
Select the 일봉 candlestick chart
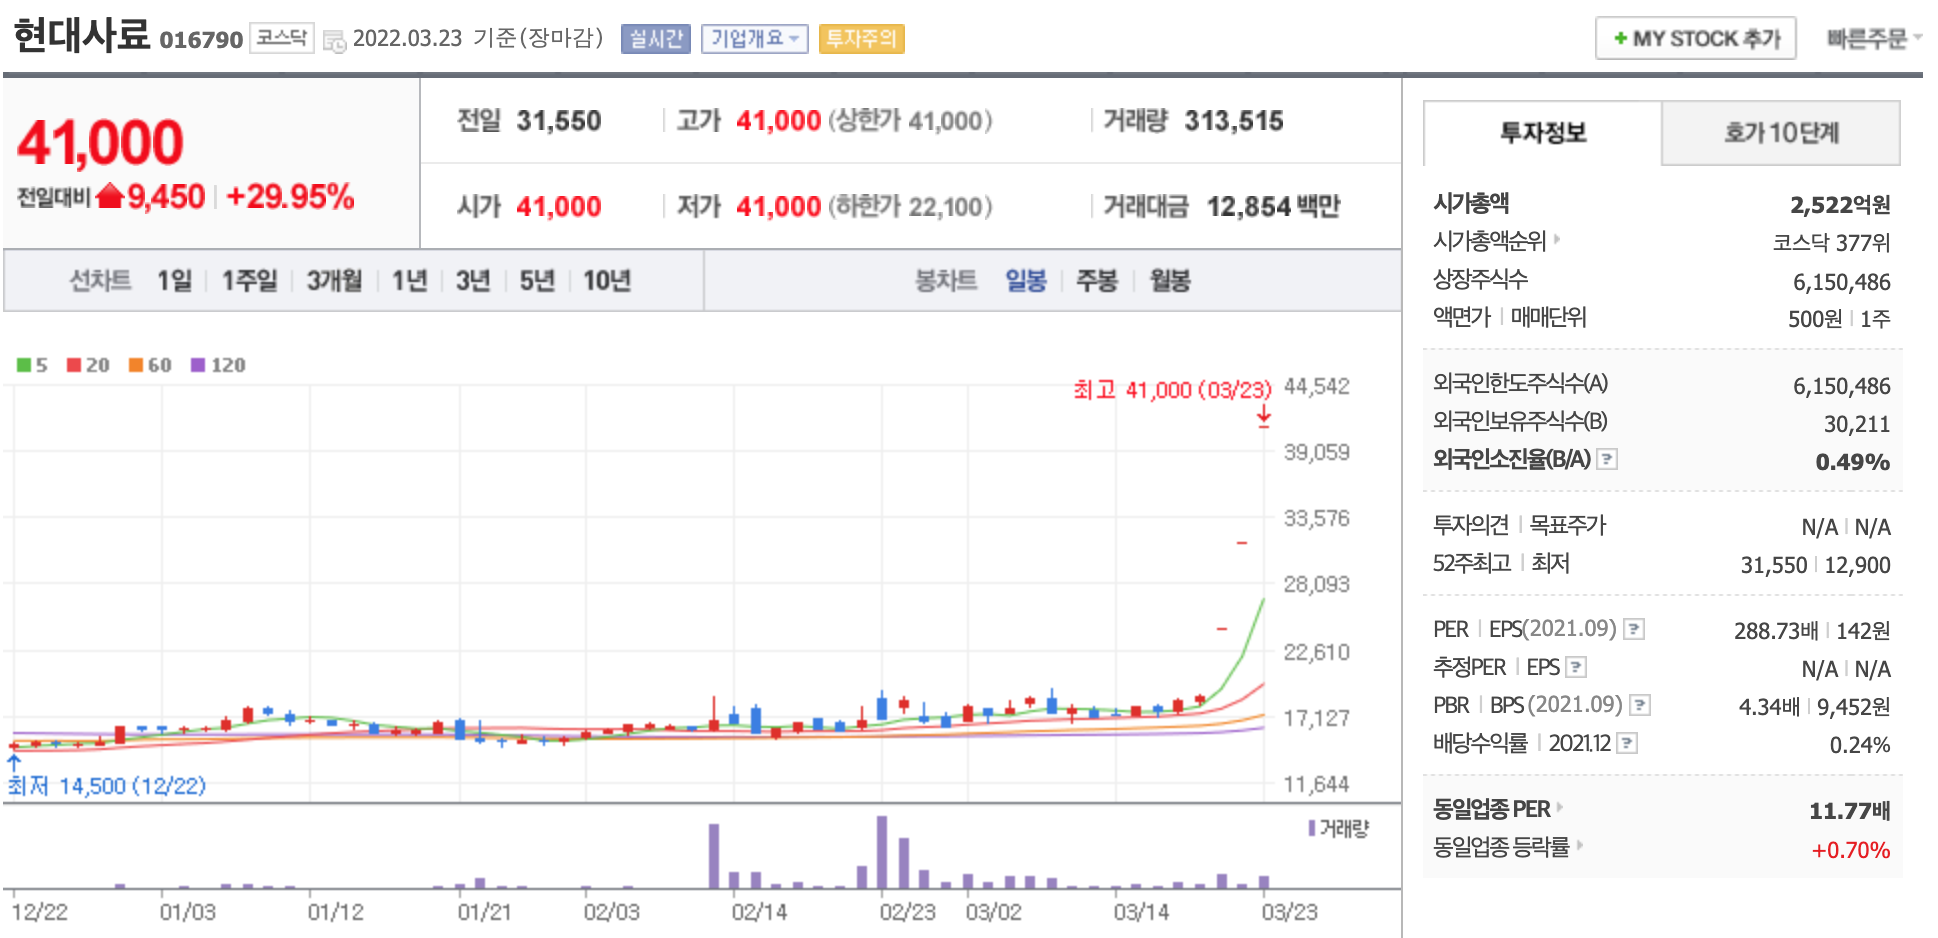click(x=1026, y=280)
